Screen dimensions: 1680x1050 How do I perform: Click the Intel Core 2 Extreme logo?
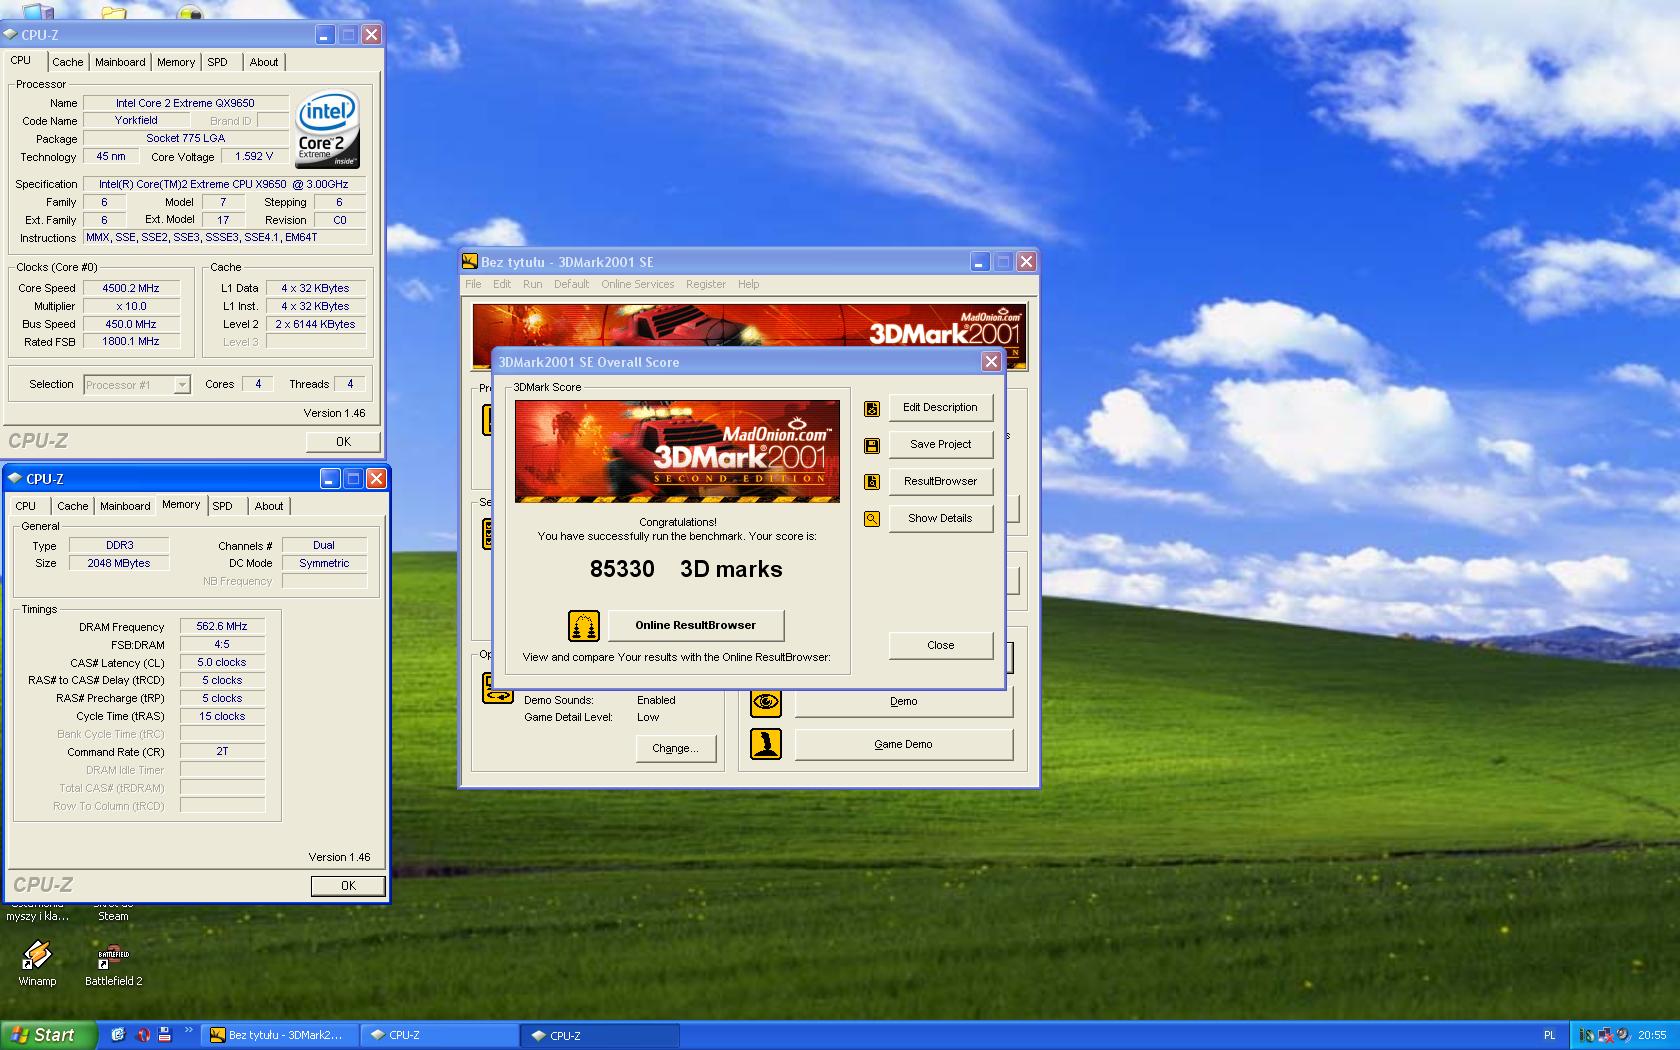pyautogui.click(x=327, y=131)
